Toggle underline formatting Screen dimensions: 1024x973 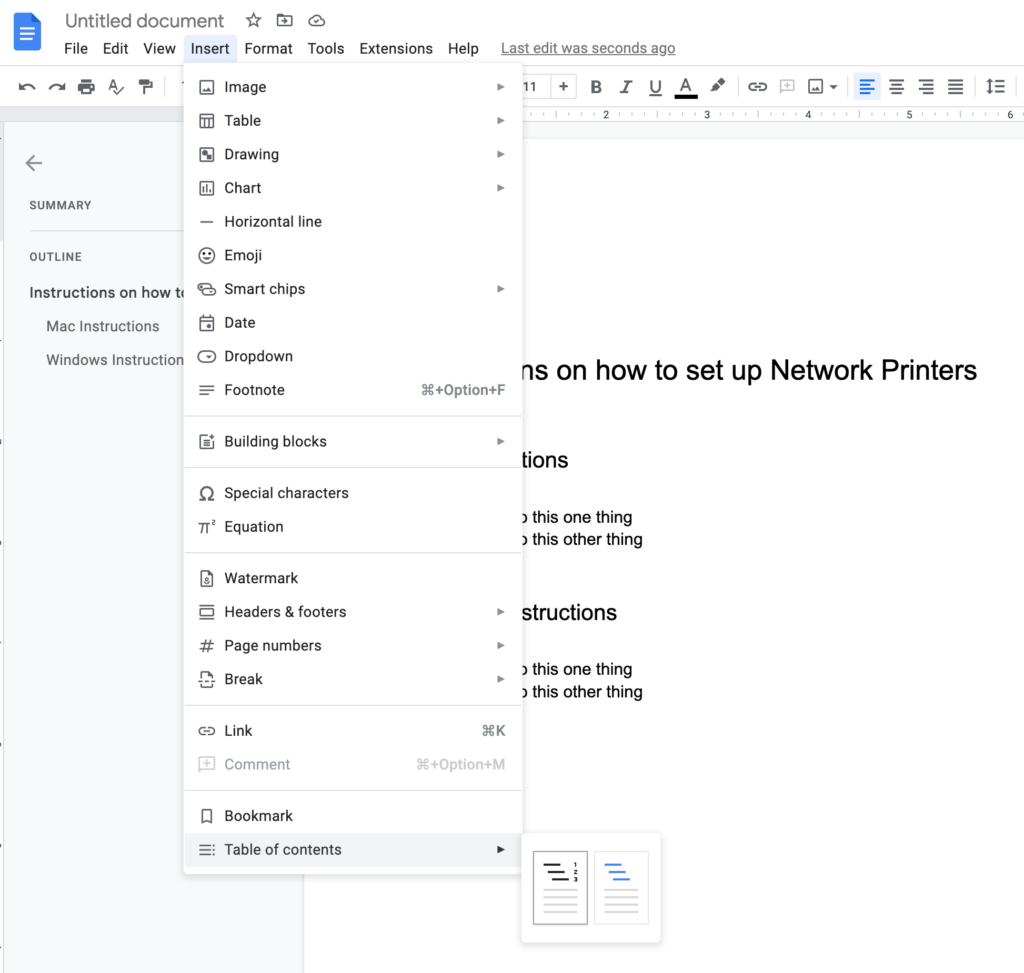[655, 87]
